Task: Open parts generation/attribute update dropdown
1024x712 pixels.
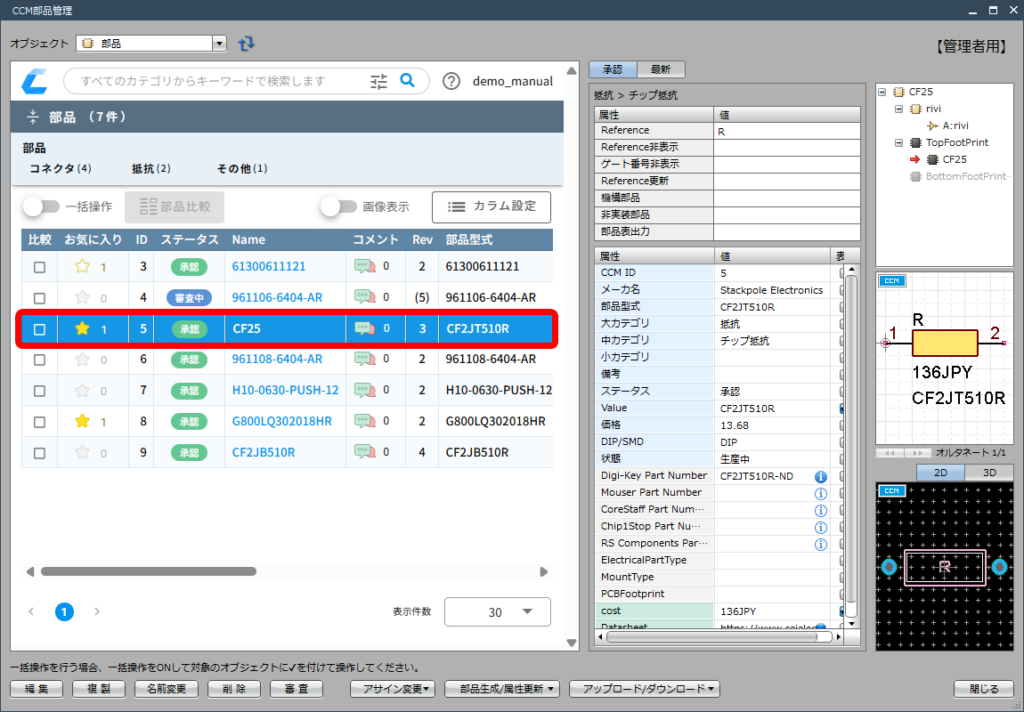Action: pyautogui.click(x=503, y=688)
